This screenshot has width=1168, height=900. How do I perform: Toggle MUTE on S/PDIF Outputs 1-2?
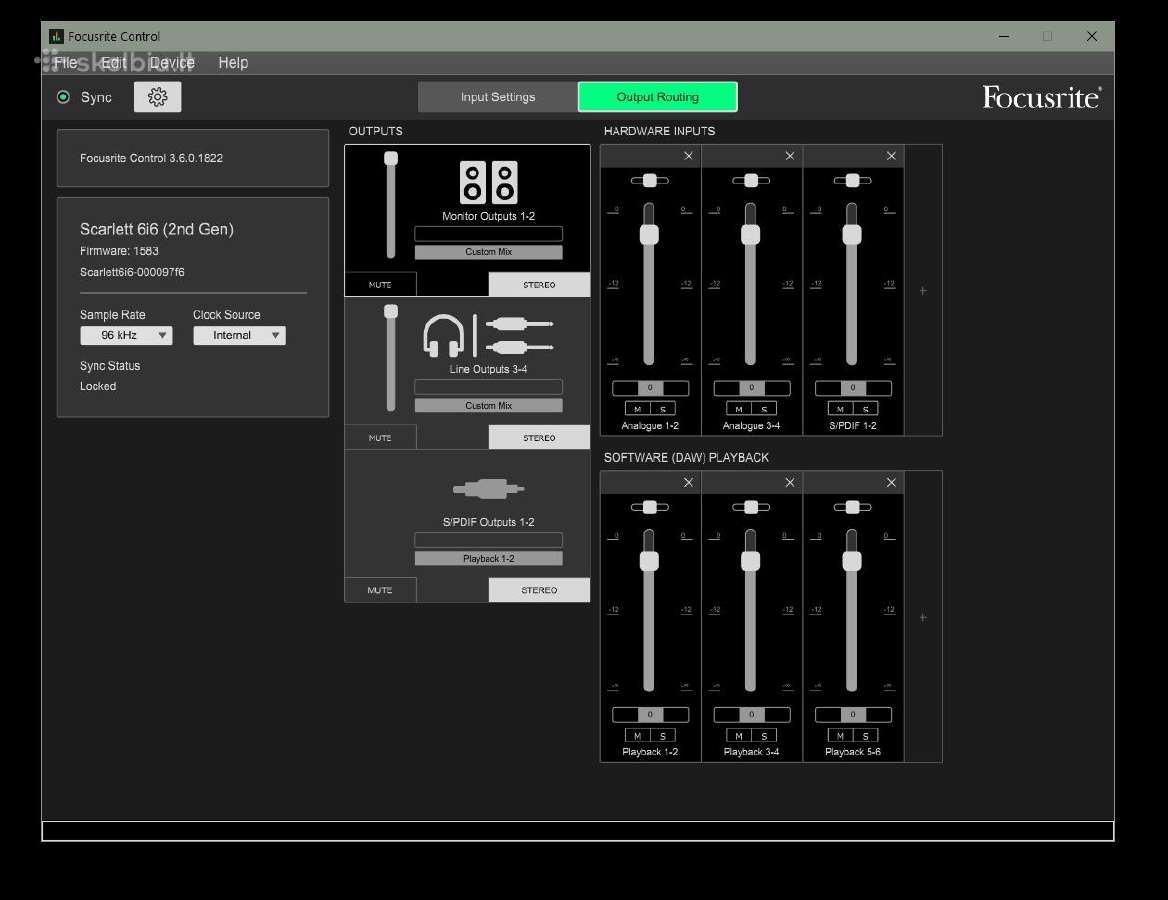(x=380, y=590)
